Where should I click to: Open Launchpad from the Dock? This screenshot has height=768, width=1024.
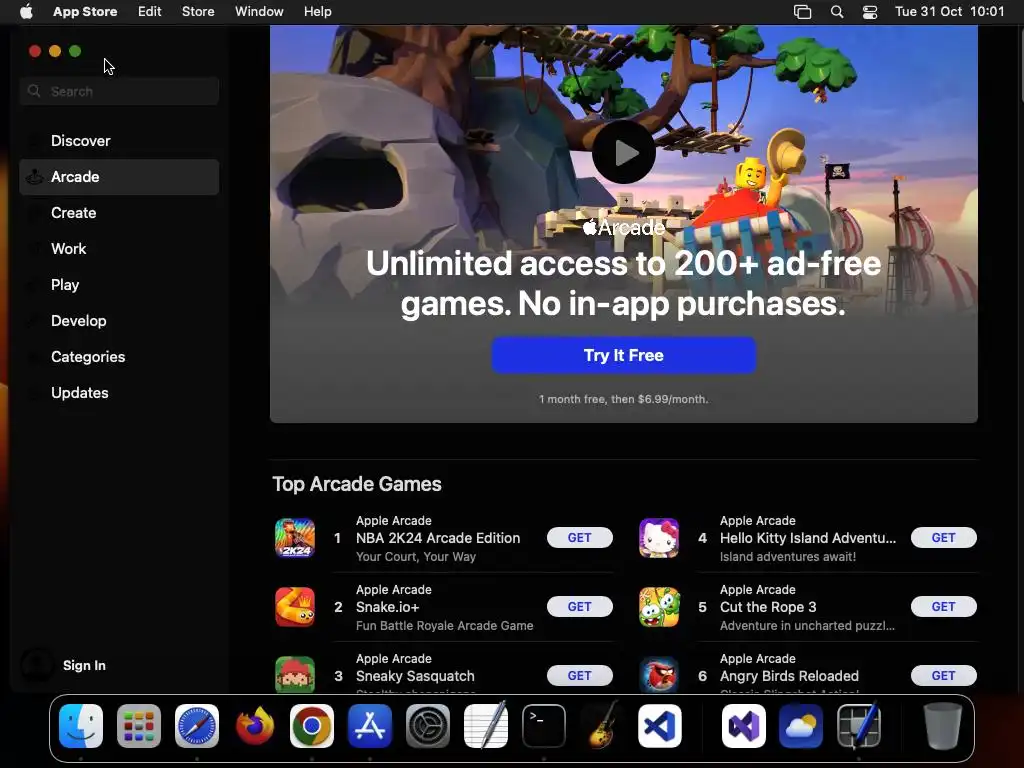pos(138,726)
